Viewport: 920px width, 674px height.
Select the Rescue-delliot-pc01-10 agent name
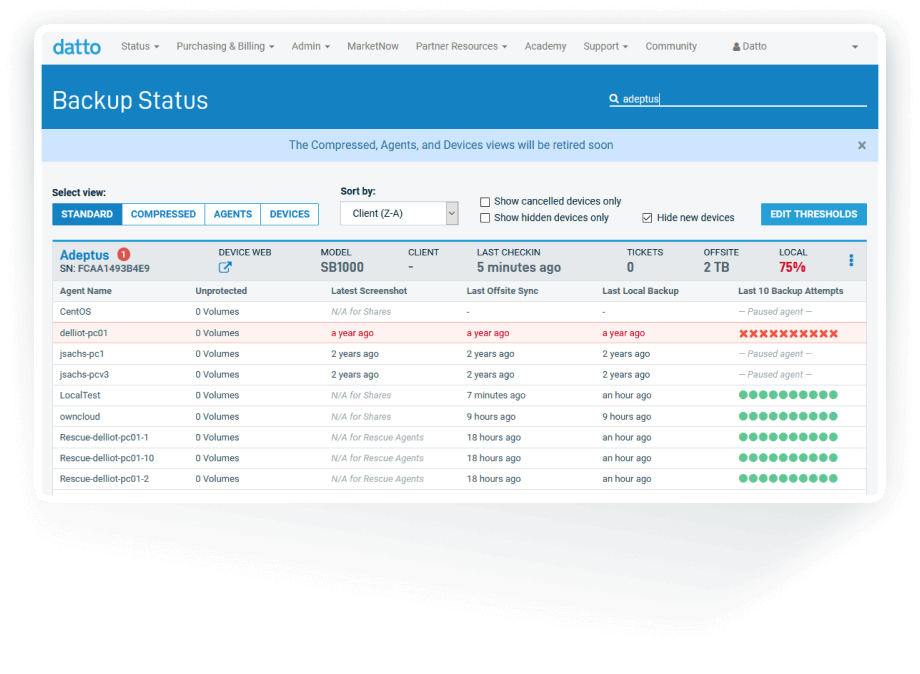[x=107, y=458]
